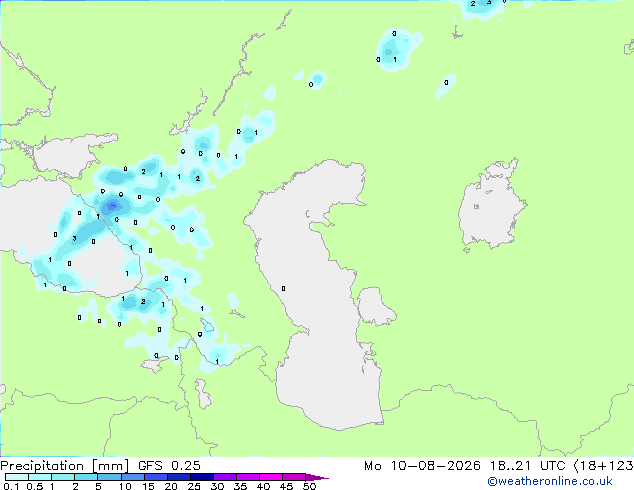This screenshot has height=490, width=634.
Task: Click the '20' legend scale label
Action: click(x=171, y=486)
